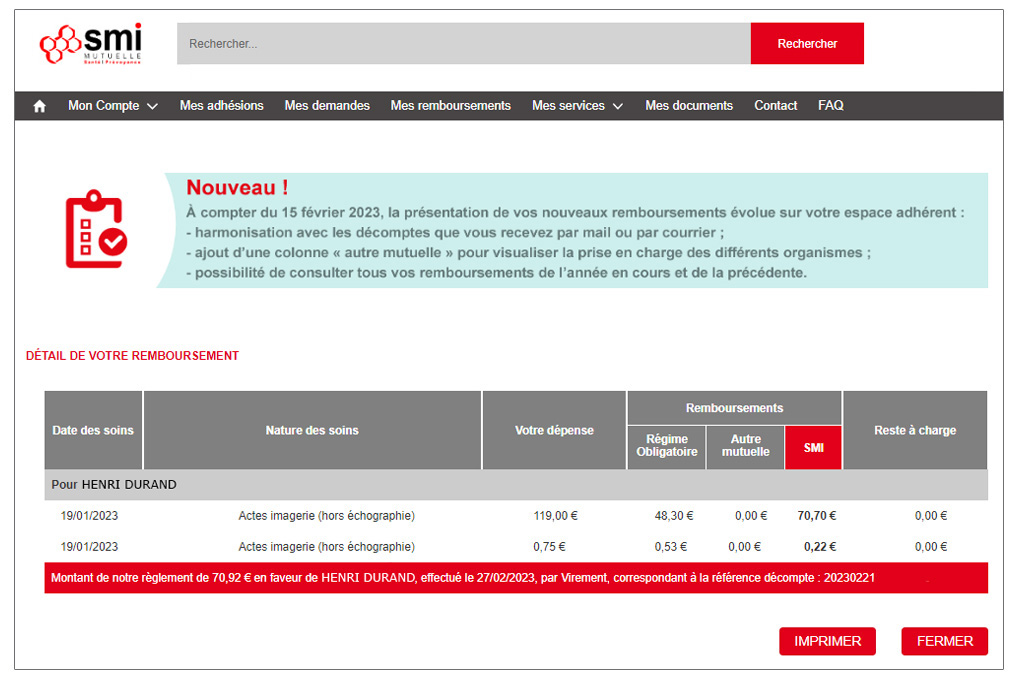Click the SMI Mutuelle logo

point(91,44)
